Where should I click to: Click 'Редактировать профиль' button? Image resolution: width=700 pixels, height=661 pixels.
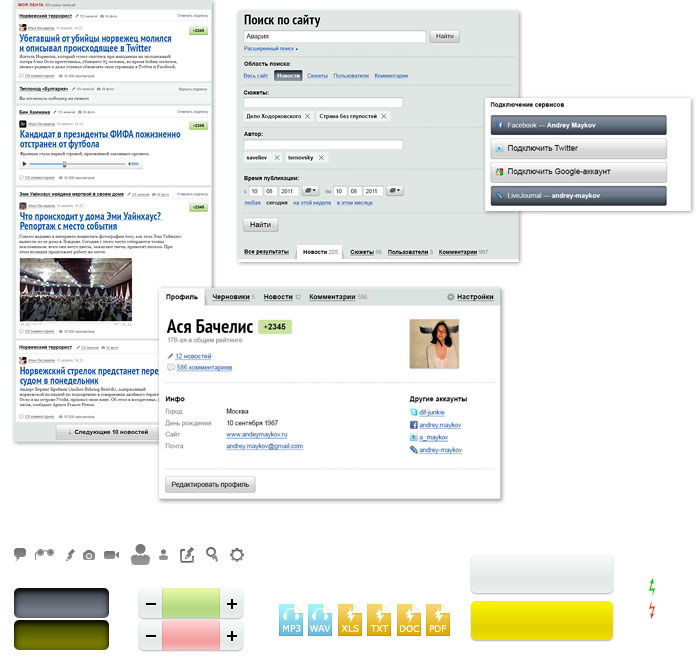click(211, 485)
